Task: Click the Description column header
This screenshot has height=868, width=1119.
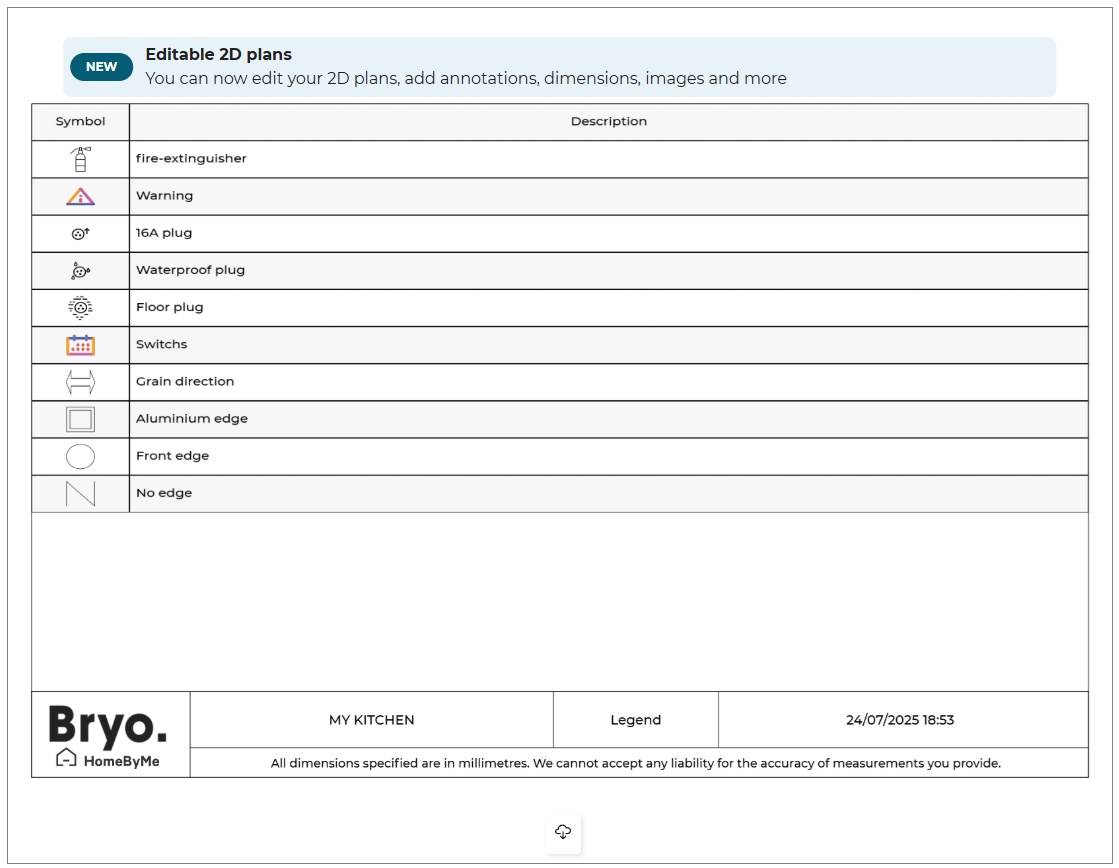Action: 608,122
